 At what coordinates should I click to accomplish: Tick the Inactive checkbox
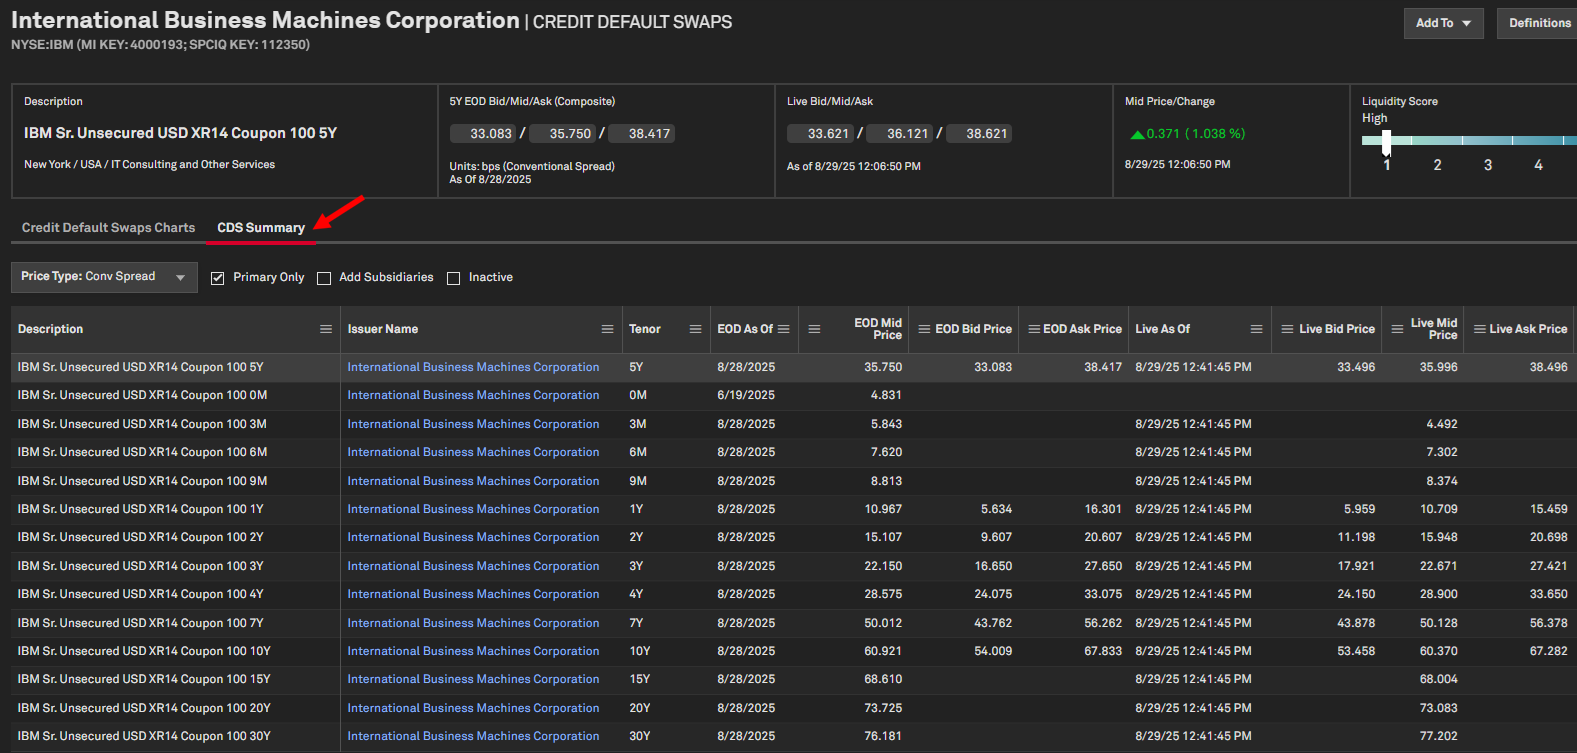(454, 278)
